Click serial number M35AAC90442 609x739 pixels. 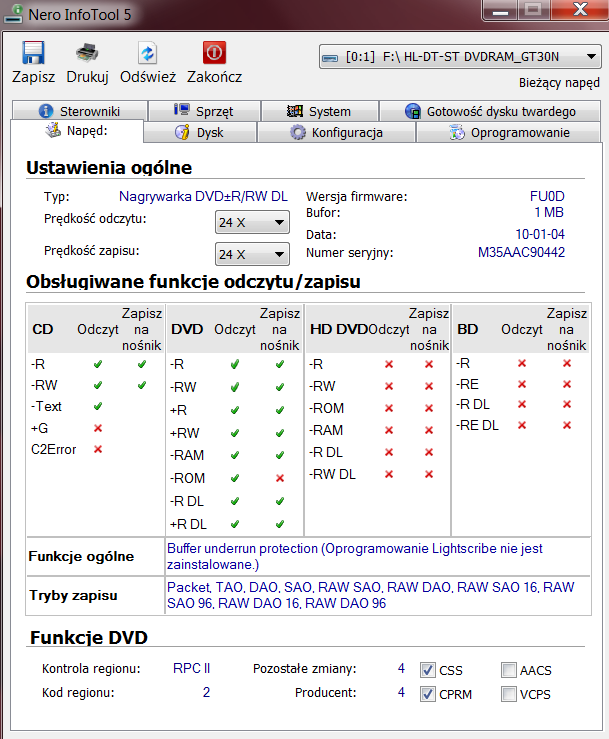[521, 253]
